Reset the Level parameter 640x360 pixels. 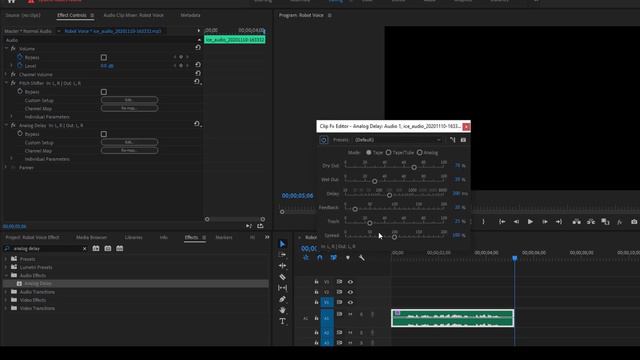point(198,64)
